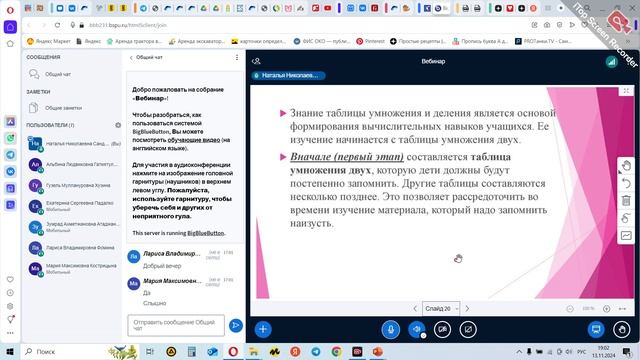The height and width of the screenshot is (360, 640).
Task: Send the chat message
Action: pos(236,325)
